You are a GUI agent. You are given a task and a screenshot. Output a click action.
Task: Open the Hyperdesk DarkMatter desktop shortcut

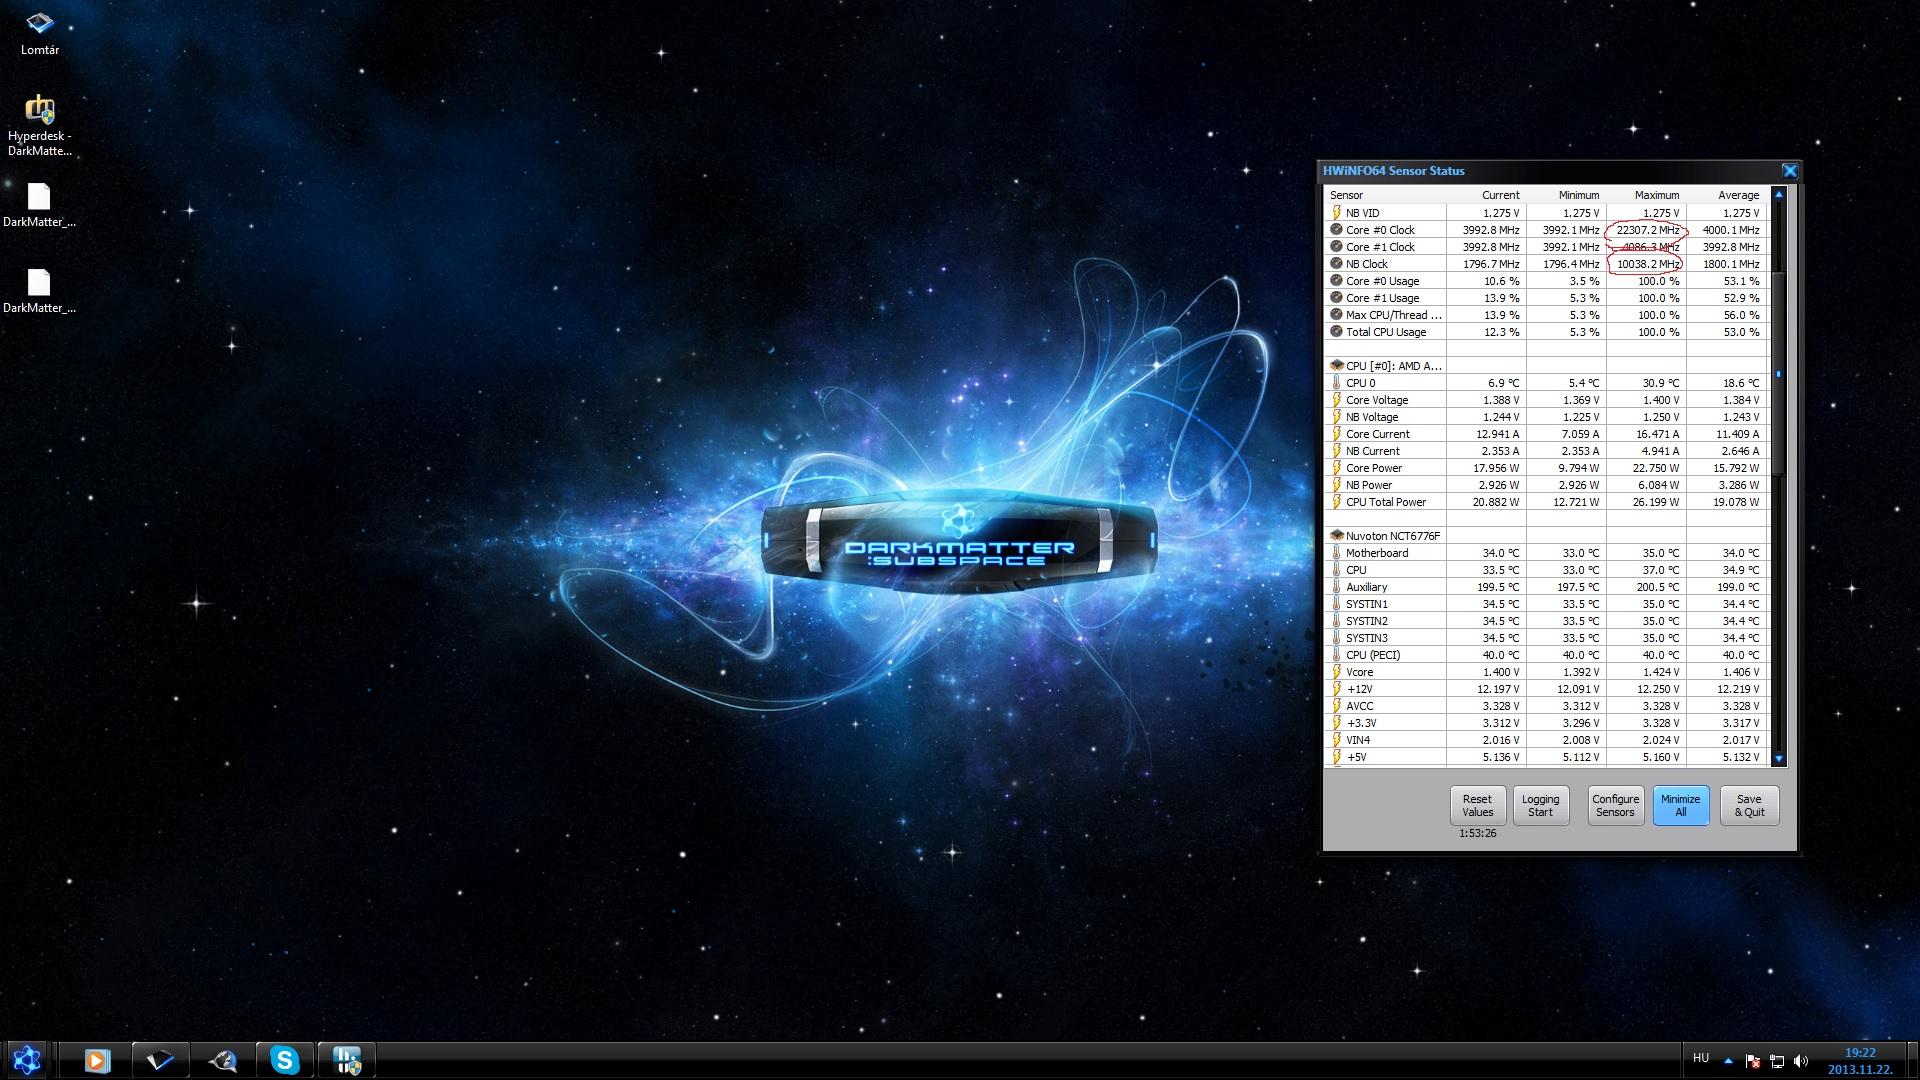[40, 125]
